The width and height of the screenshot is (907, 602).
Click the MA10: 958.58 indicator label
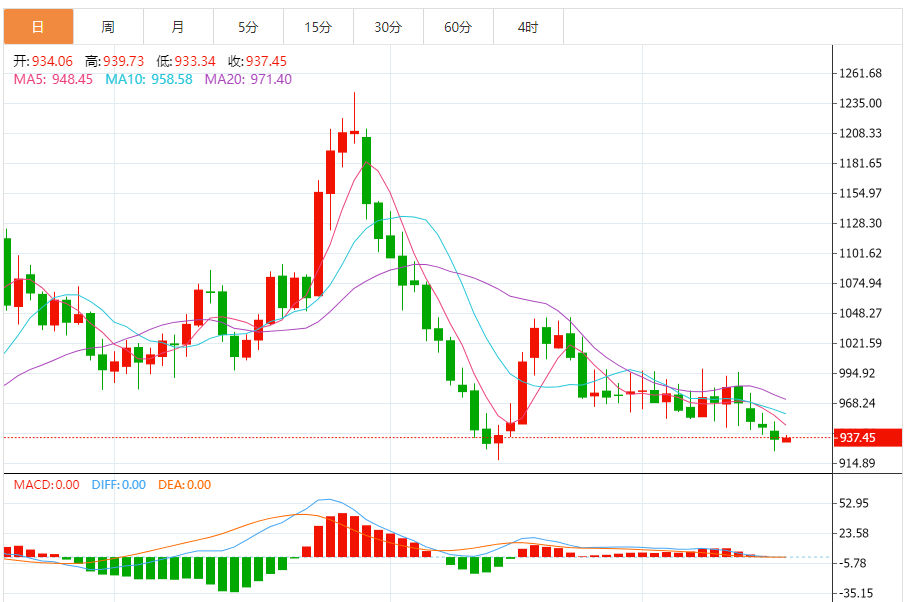pyautogui.click(x=149, y=79)
